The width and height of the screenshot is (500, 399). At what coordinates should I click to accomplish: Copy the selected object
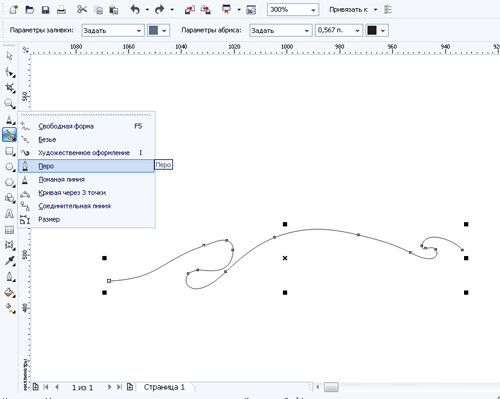click(98, 10)
